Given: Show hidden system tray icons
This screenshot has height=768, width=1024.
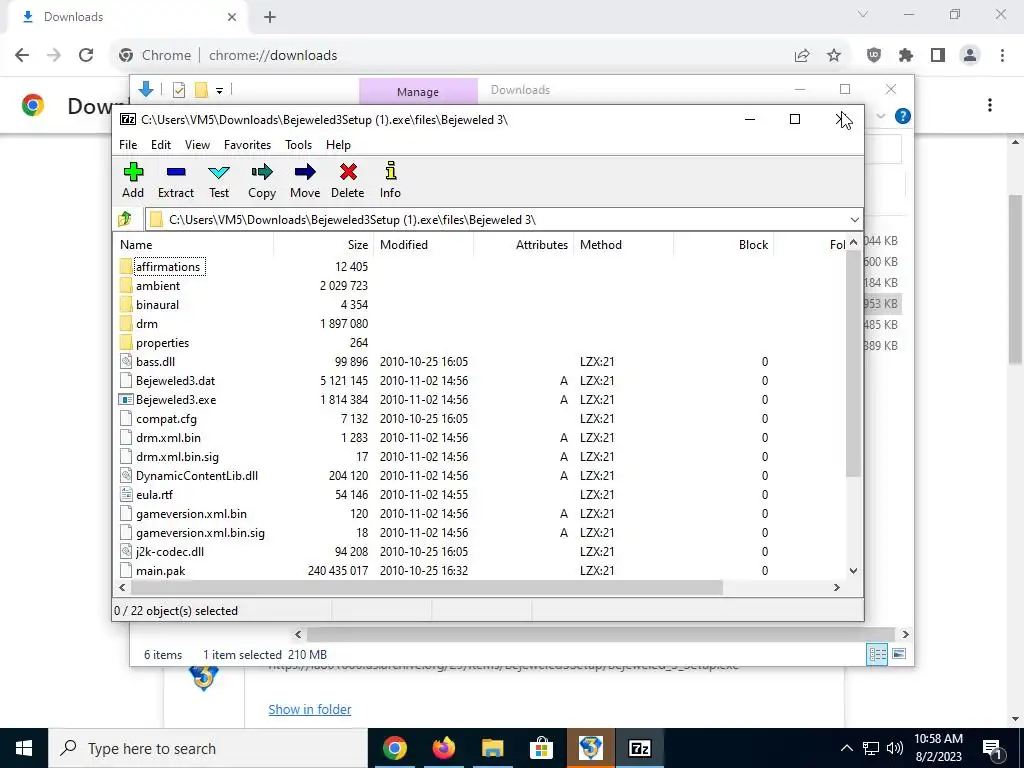Looking at the screenshot, I should [x=846, y=748].
